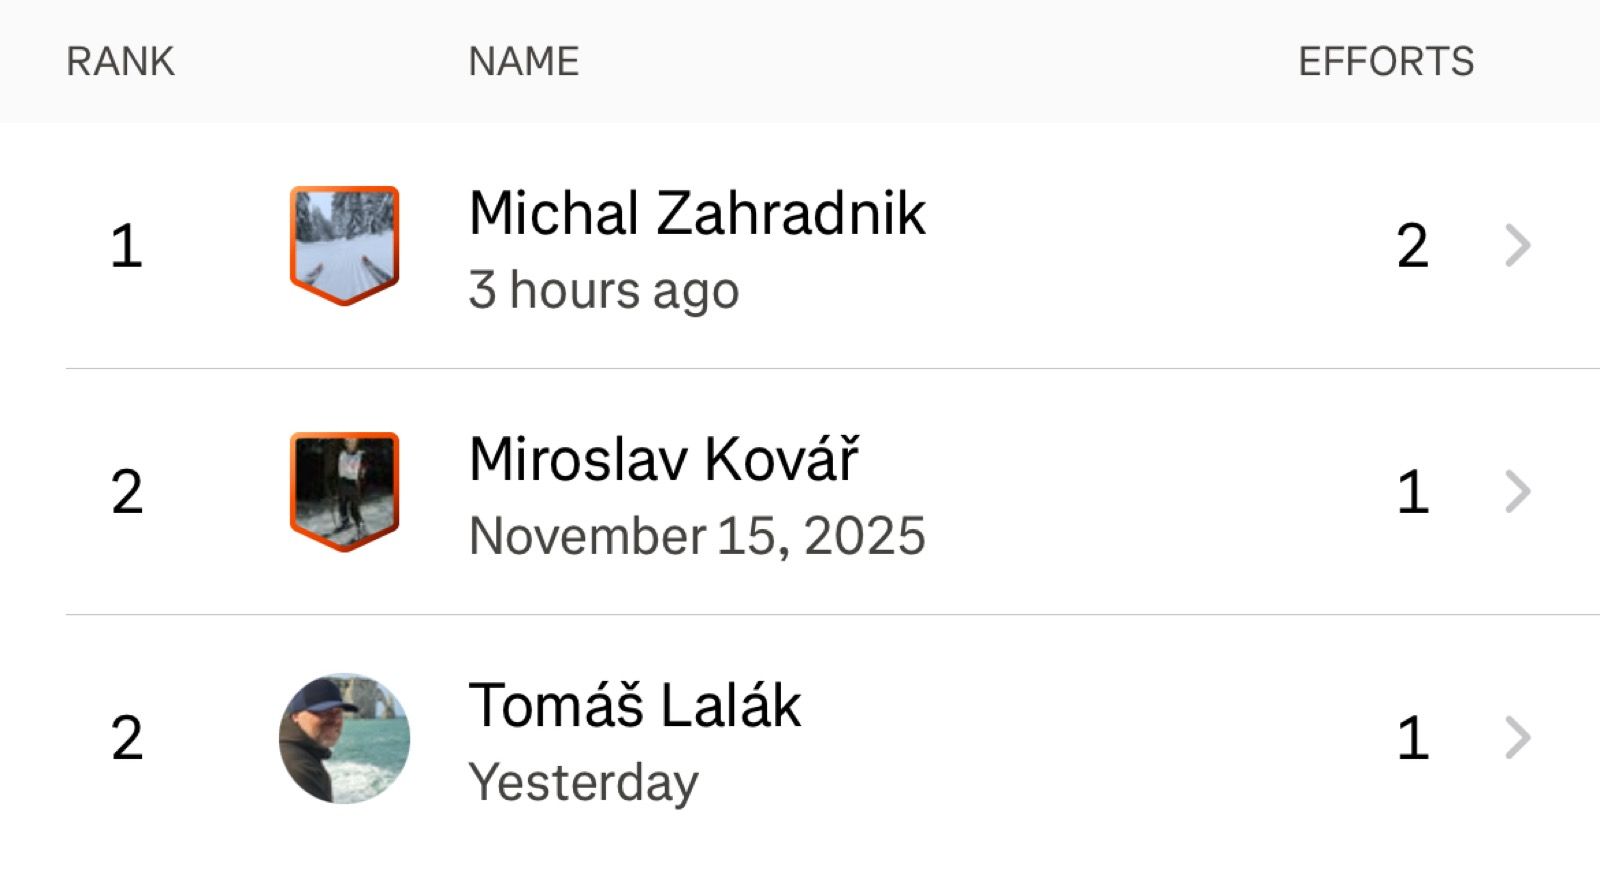This screenshot has width=1600, height=888.
Task: Click the name Tomáš Lalák
Action: [635, 705]
